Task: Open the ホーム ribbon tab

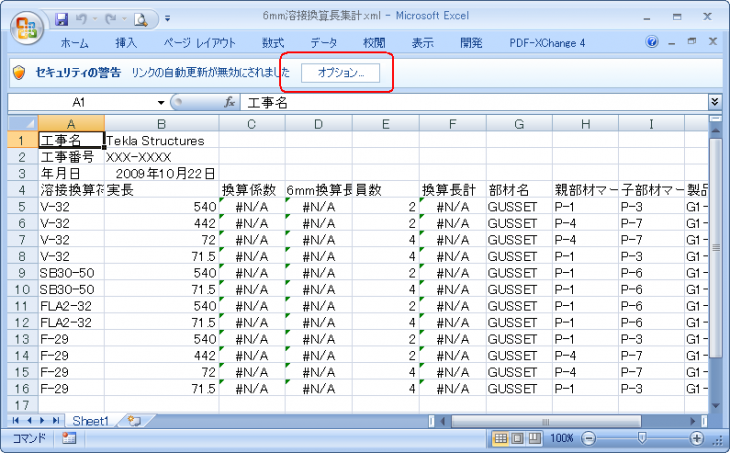Action: click(x=74, y=43)
